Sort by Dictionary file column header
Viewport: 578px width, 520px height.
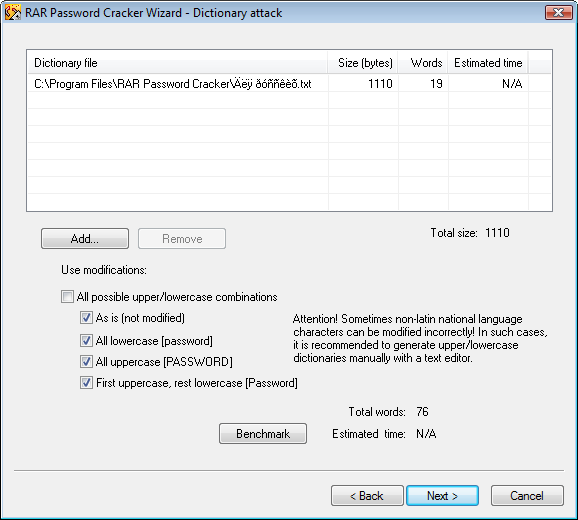(178, 63)
